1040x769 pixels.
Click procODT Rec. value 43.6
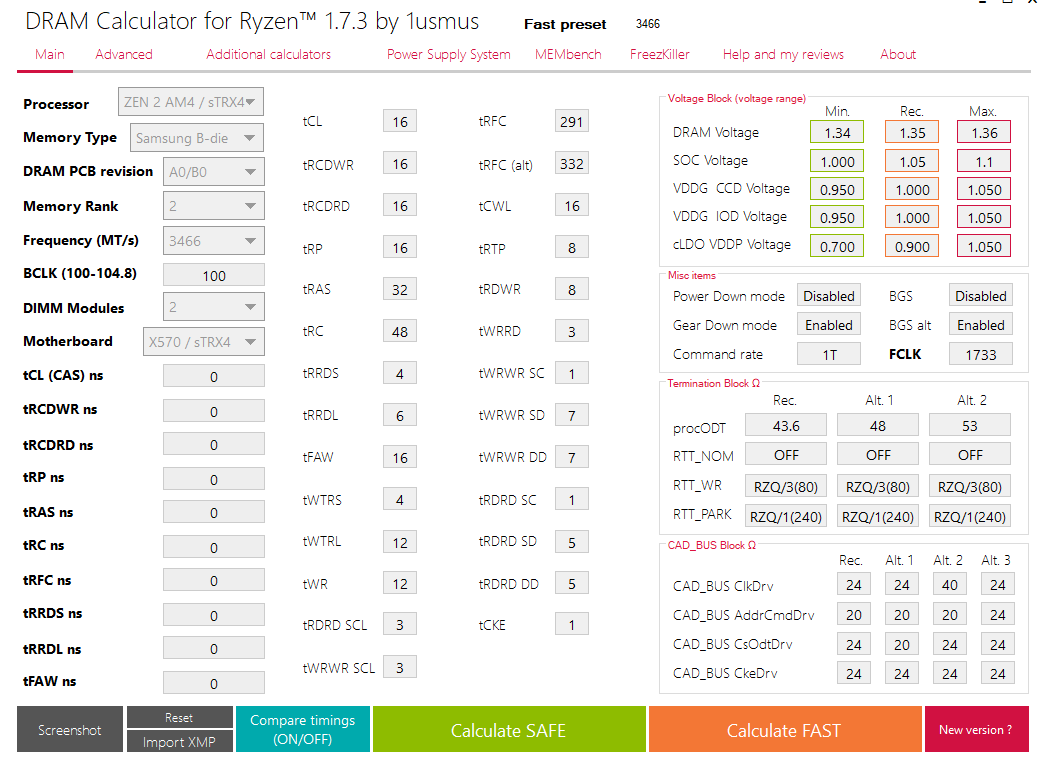click(x=786, y=425)
